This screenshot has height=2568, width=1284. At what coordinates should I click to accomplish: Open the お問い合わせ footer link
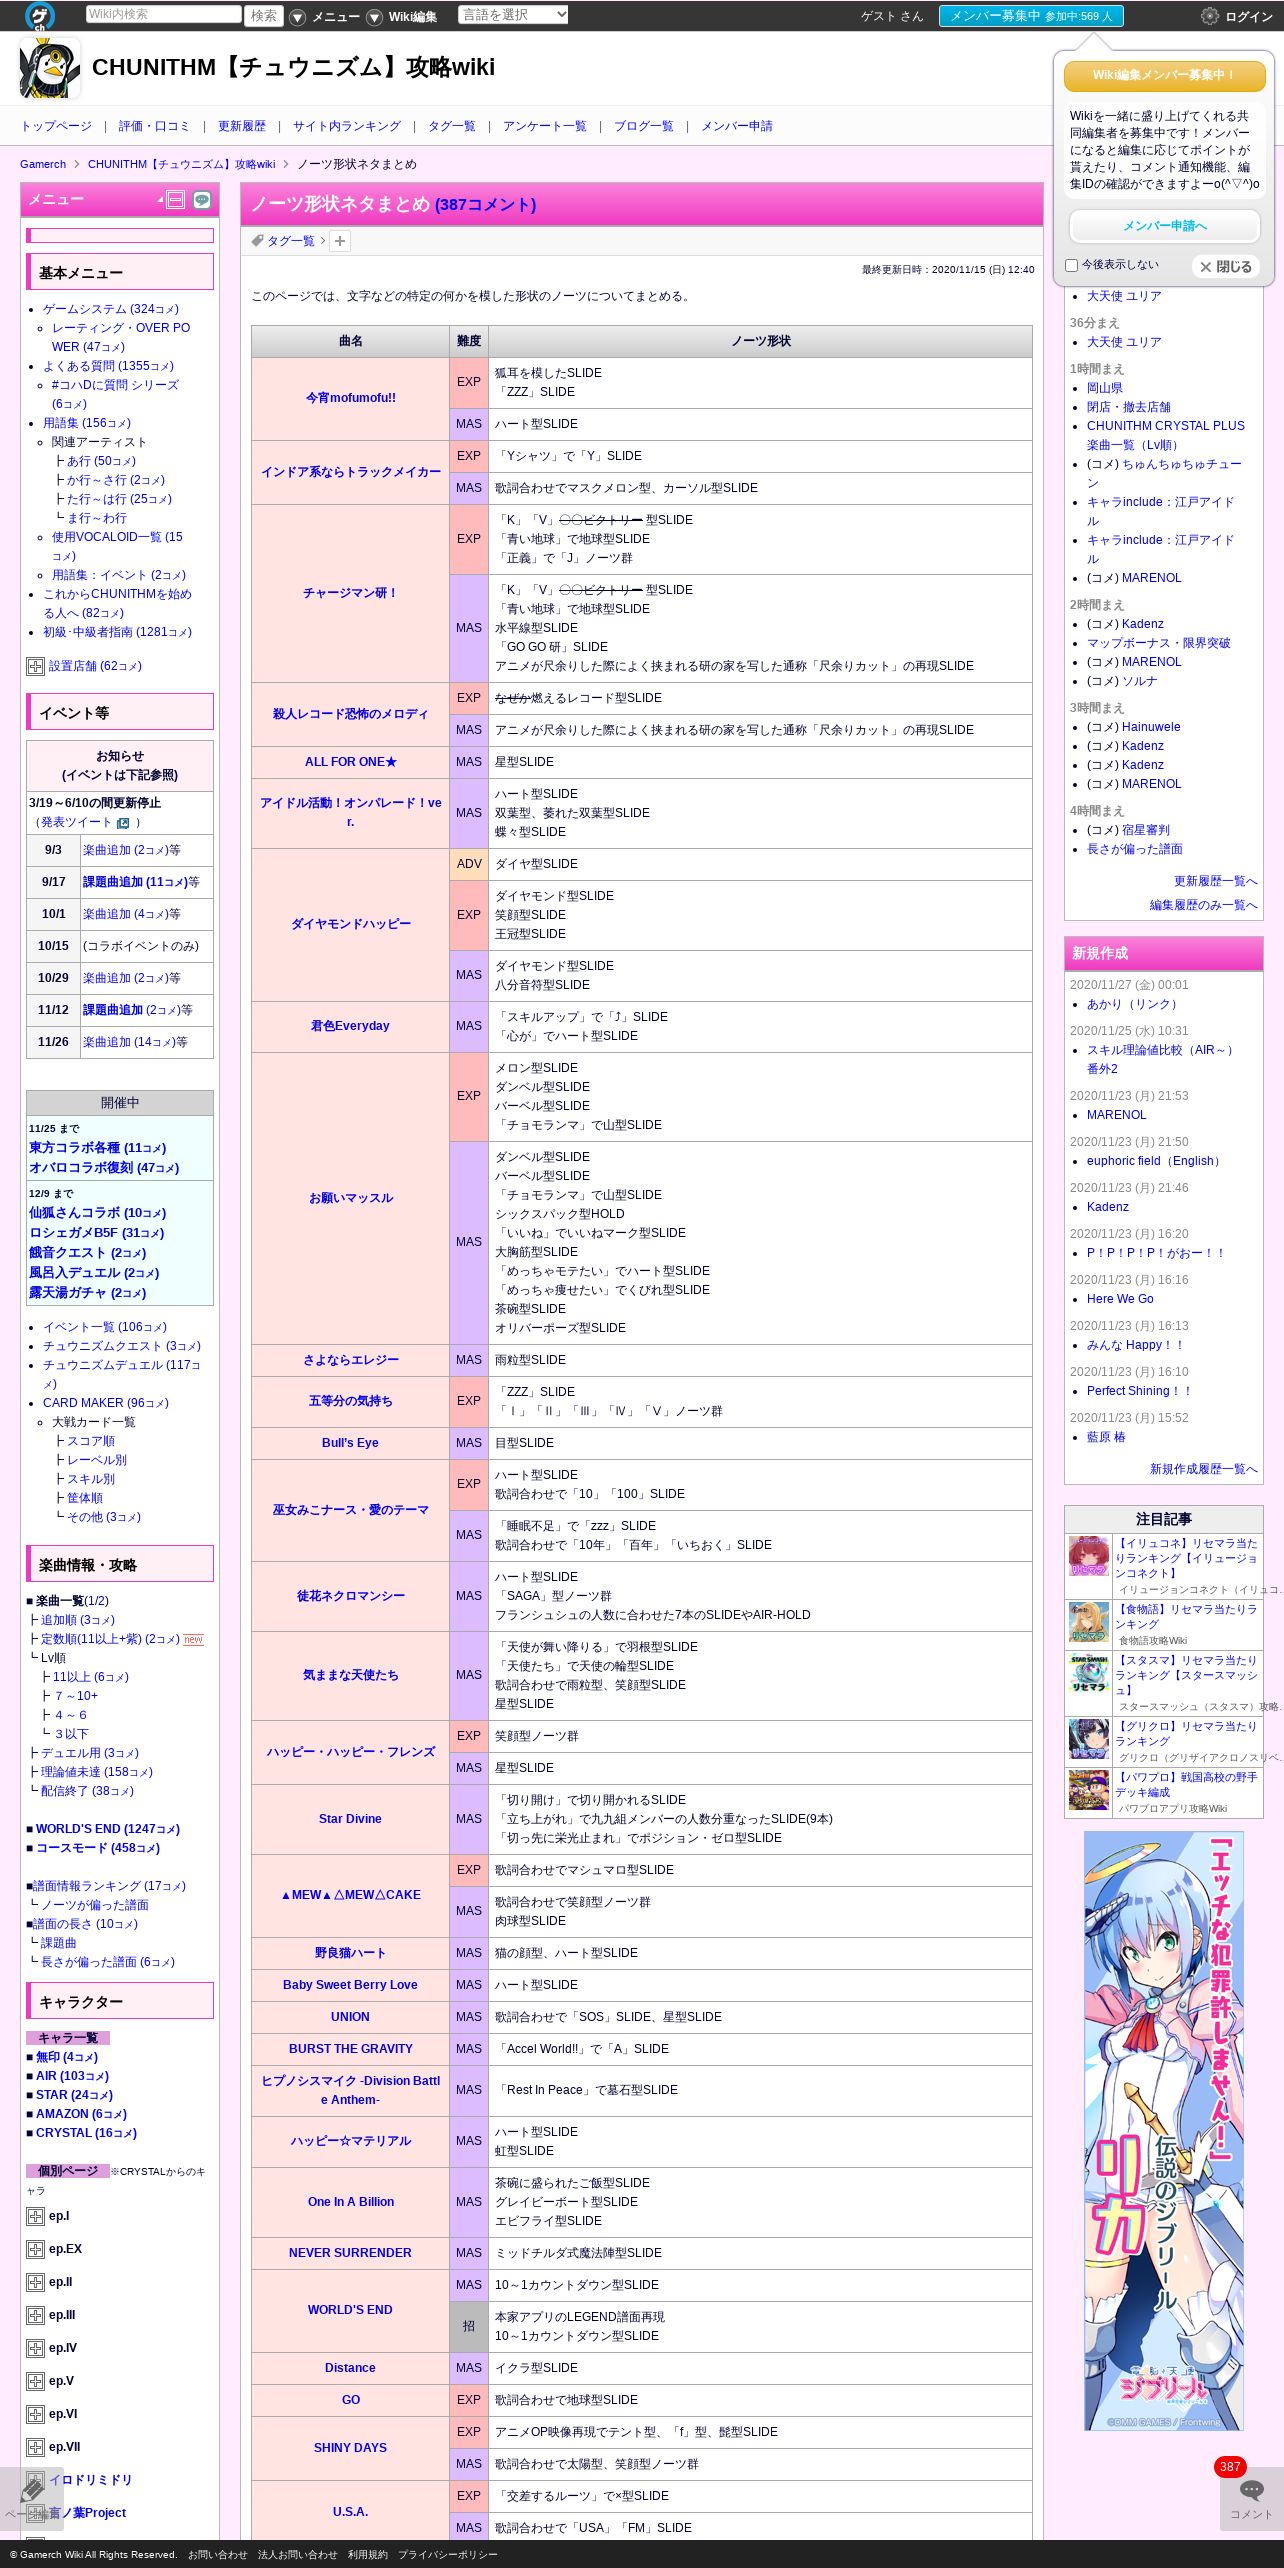point(217,2554)
